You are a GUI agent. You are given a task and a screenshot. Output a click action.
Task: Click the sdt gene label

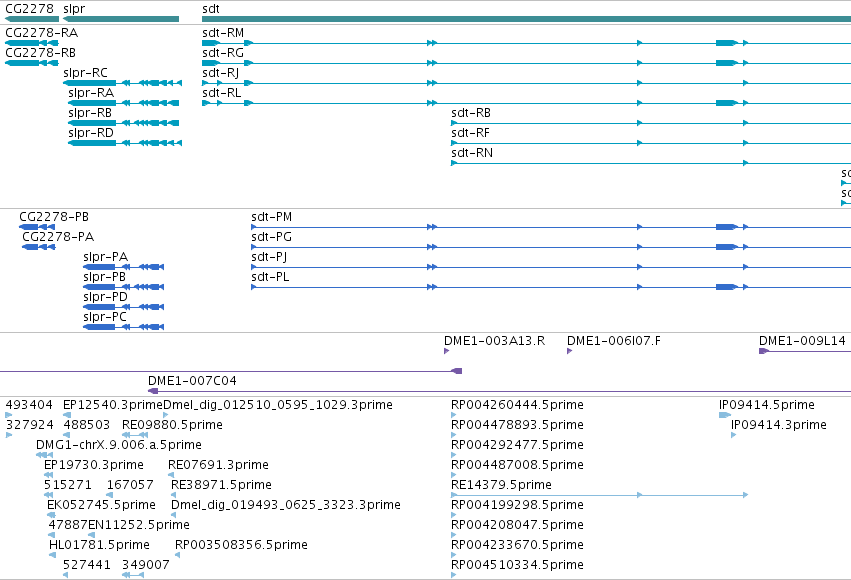[x=211, y=9]
